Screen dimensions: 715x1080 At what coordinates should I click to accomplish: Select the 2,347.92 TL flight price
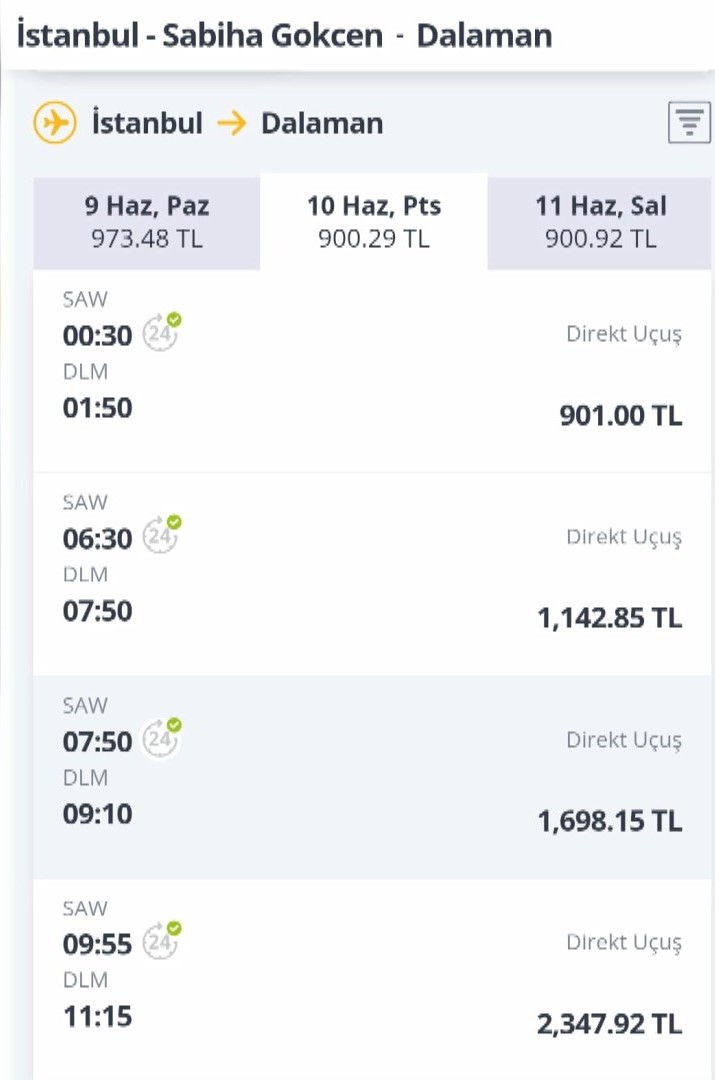coord(610,1024)
